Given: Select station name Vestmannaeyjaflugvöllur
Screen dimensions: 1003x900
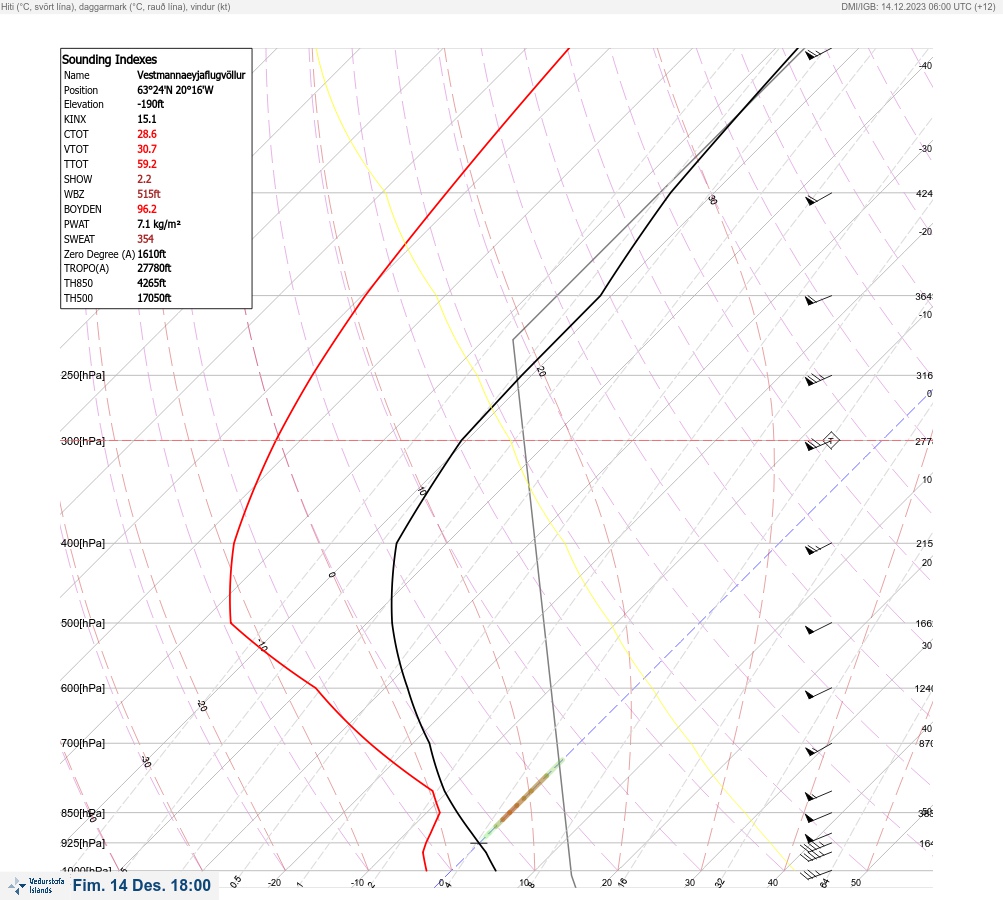Looking at the screenshot, I should tap(191, 75).
